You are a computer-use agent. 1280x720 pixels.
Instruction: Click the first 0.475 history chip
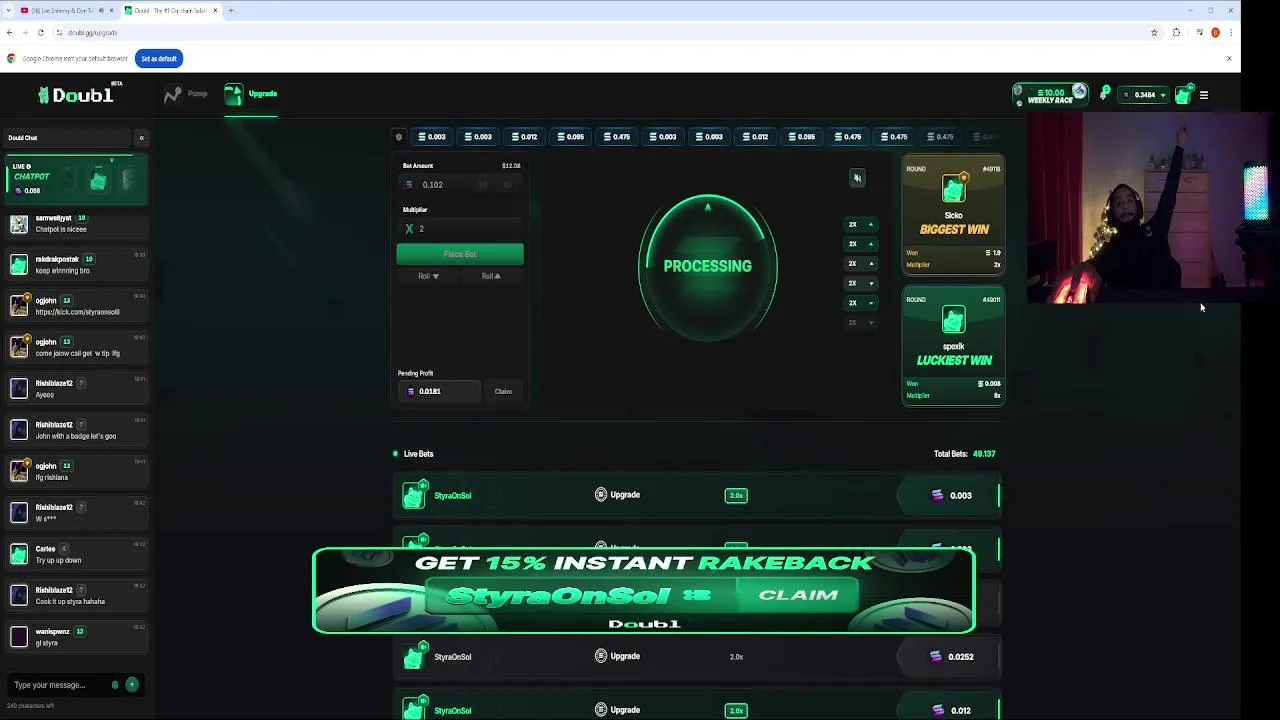pyautogui.click(x=616, y=137)
